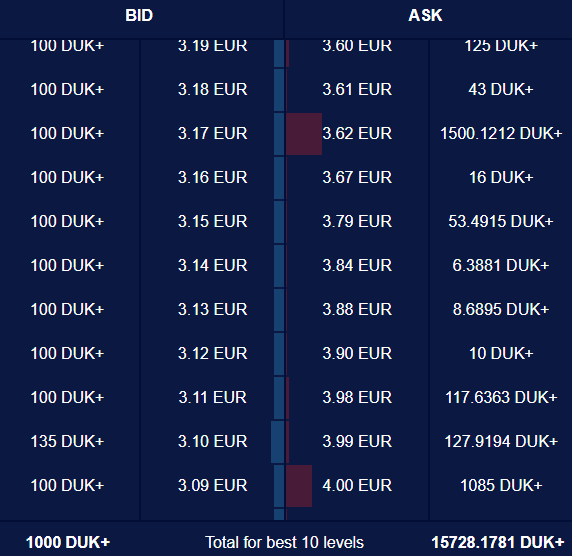Select the 4.00 EUR ask price

(357, 486)
